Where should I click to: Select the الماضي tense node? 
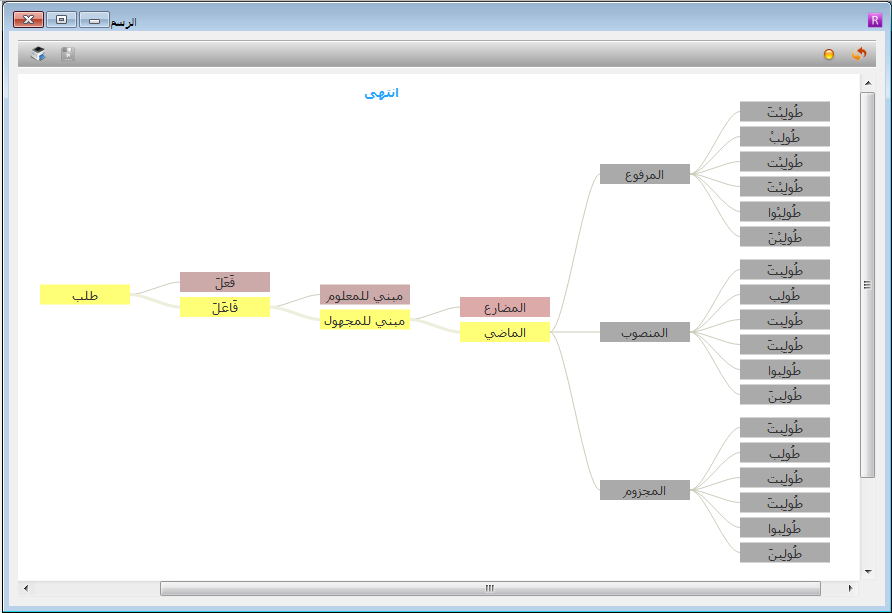[x=505, y=332]
